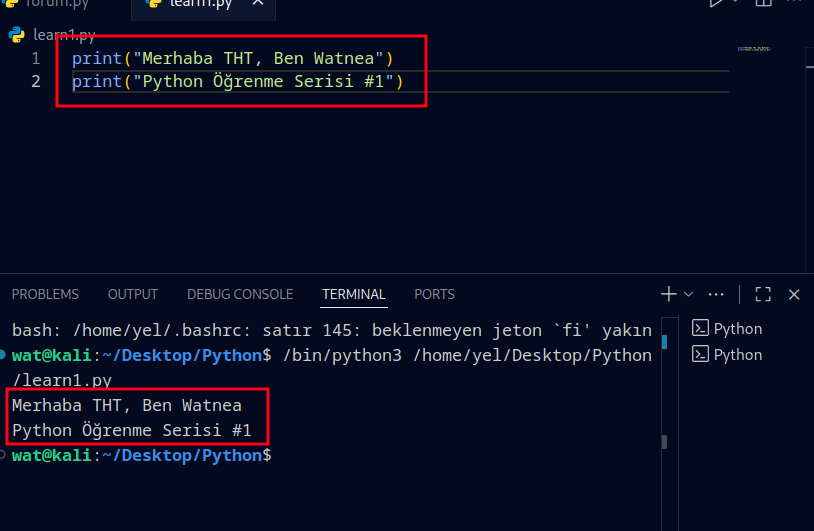Viewport: 814px width, 531px height.
Task: Click Python file icon in breadcrumb
Action: (x=17, y=35)
